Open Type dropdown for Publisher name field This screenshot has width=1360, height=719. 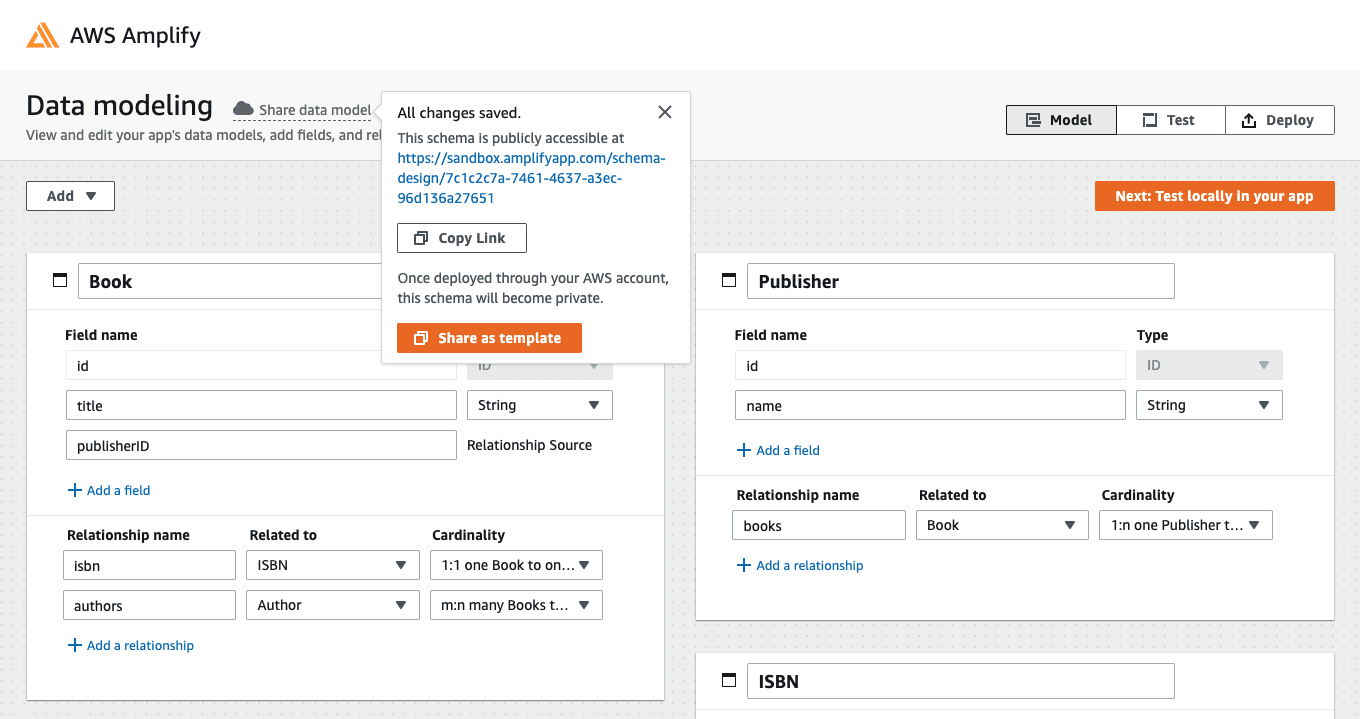coord(1209,405)
